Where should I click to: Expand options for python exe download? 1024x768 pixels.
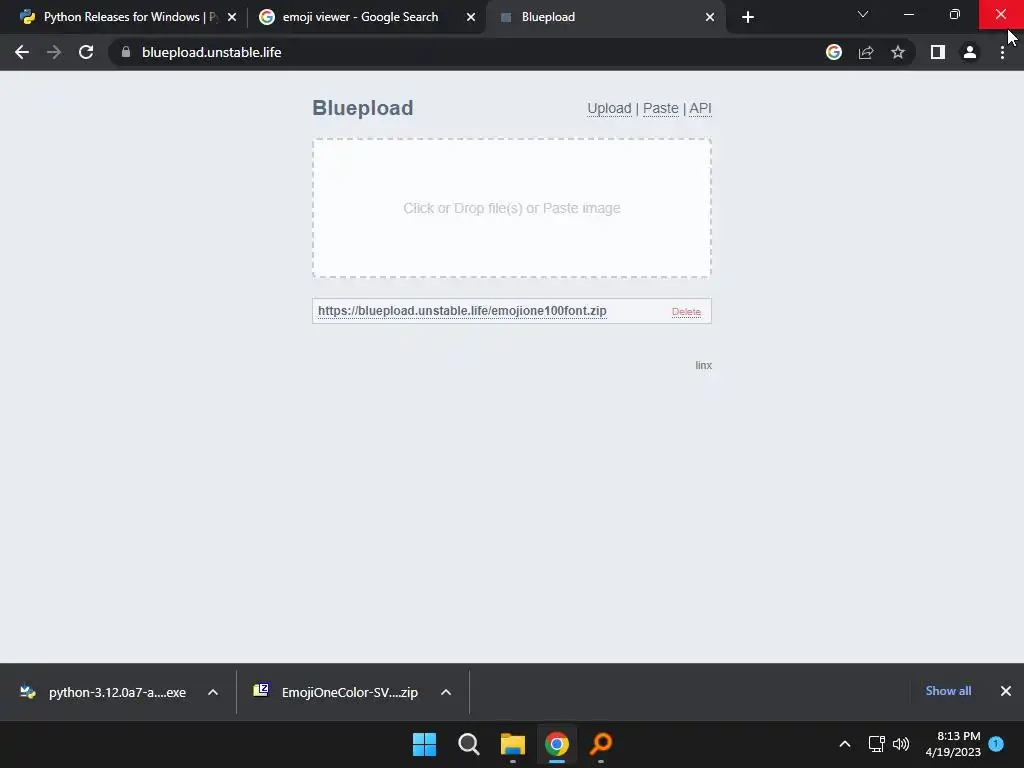[x=213, y=692]
